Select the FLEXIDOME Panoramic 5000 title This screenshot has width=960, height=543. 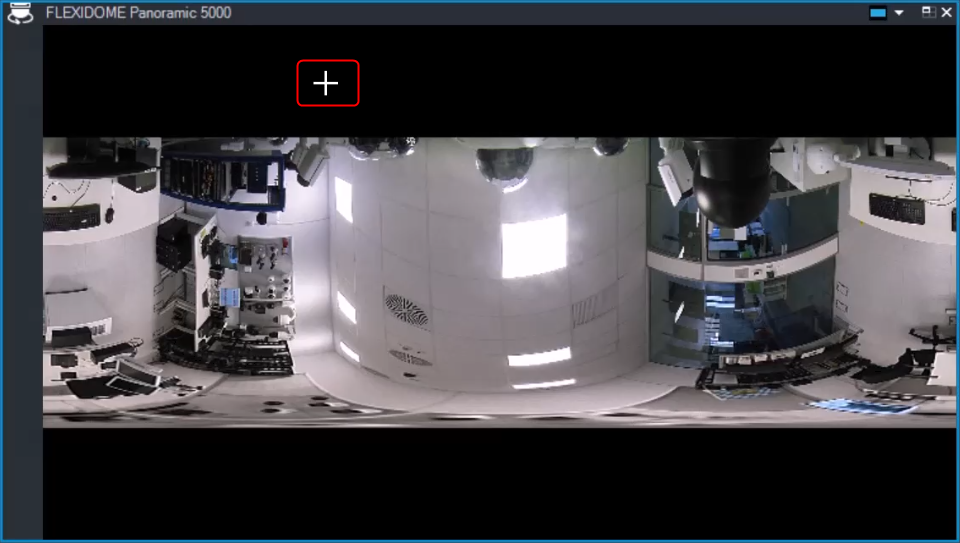pyautogui.click(x=138, y=13)
